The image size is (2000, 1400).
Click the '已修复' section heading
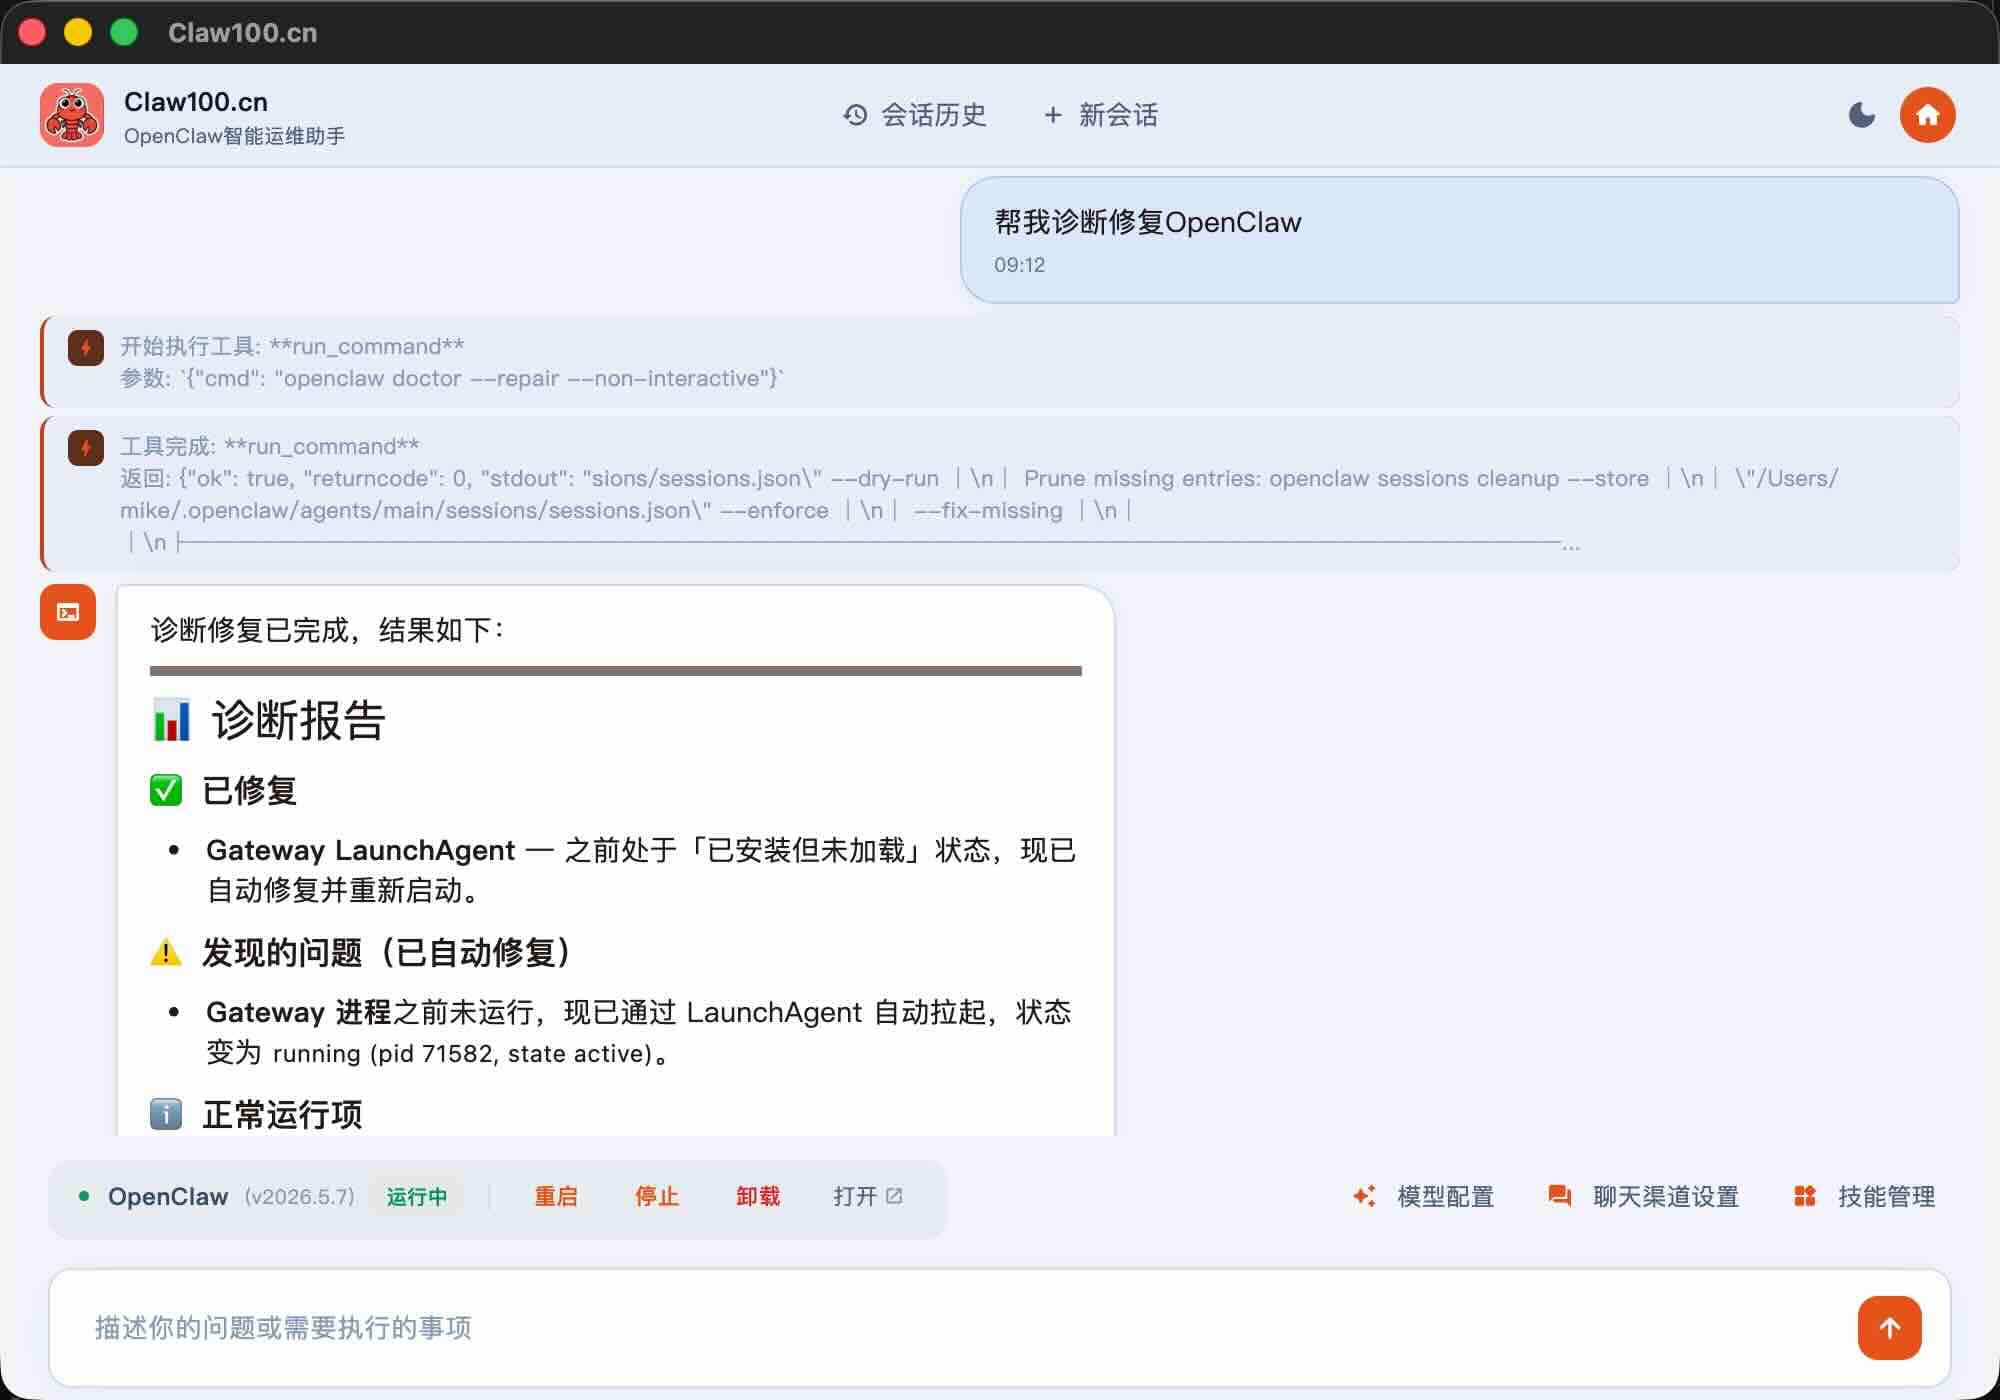point(249,790)
